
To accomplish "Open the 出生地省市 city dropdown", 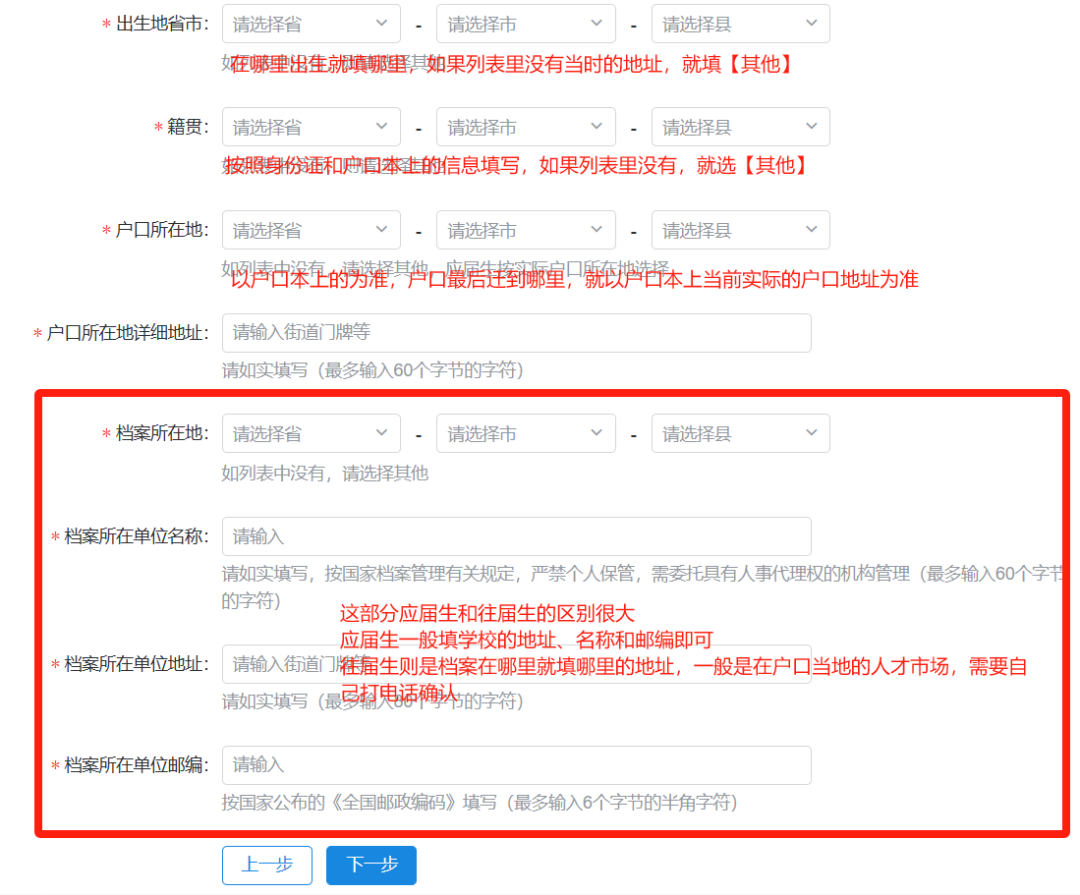I will [526, 24].
